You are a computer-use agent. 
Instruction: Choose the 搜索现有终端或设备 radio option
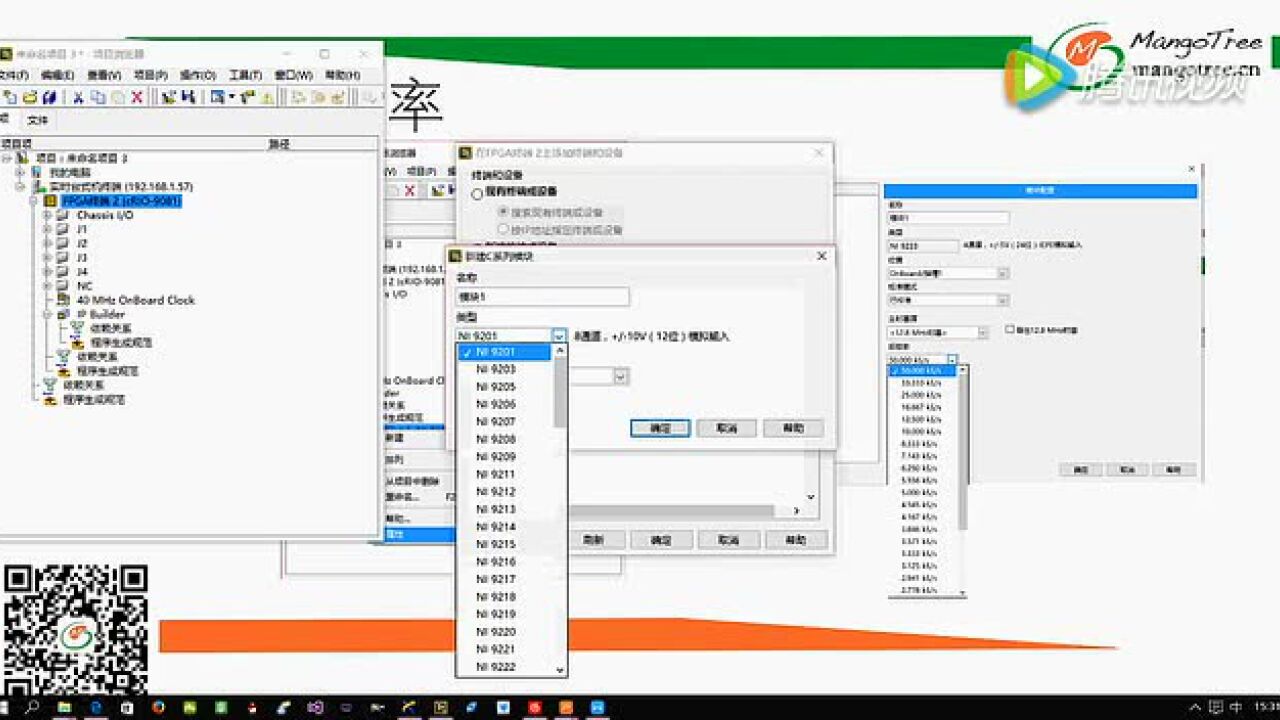(503, 212)
